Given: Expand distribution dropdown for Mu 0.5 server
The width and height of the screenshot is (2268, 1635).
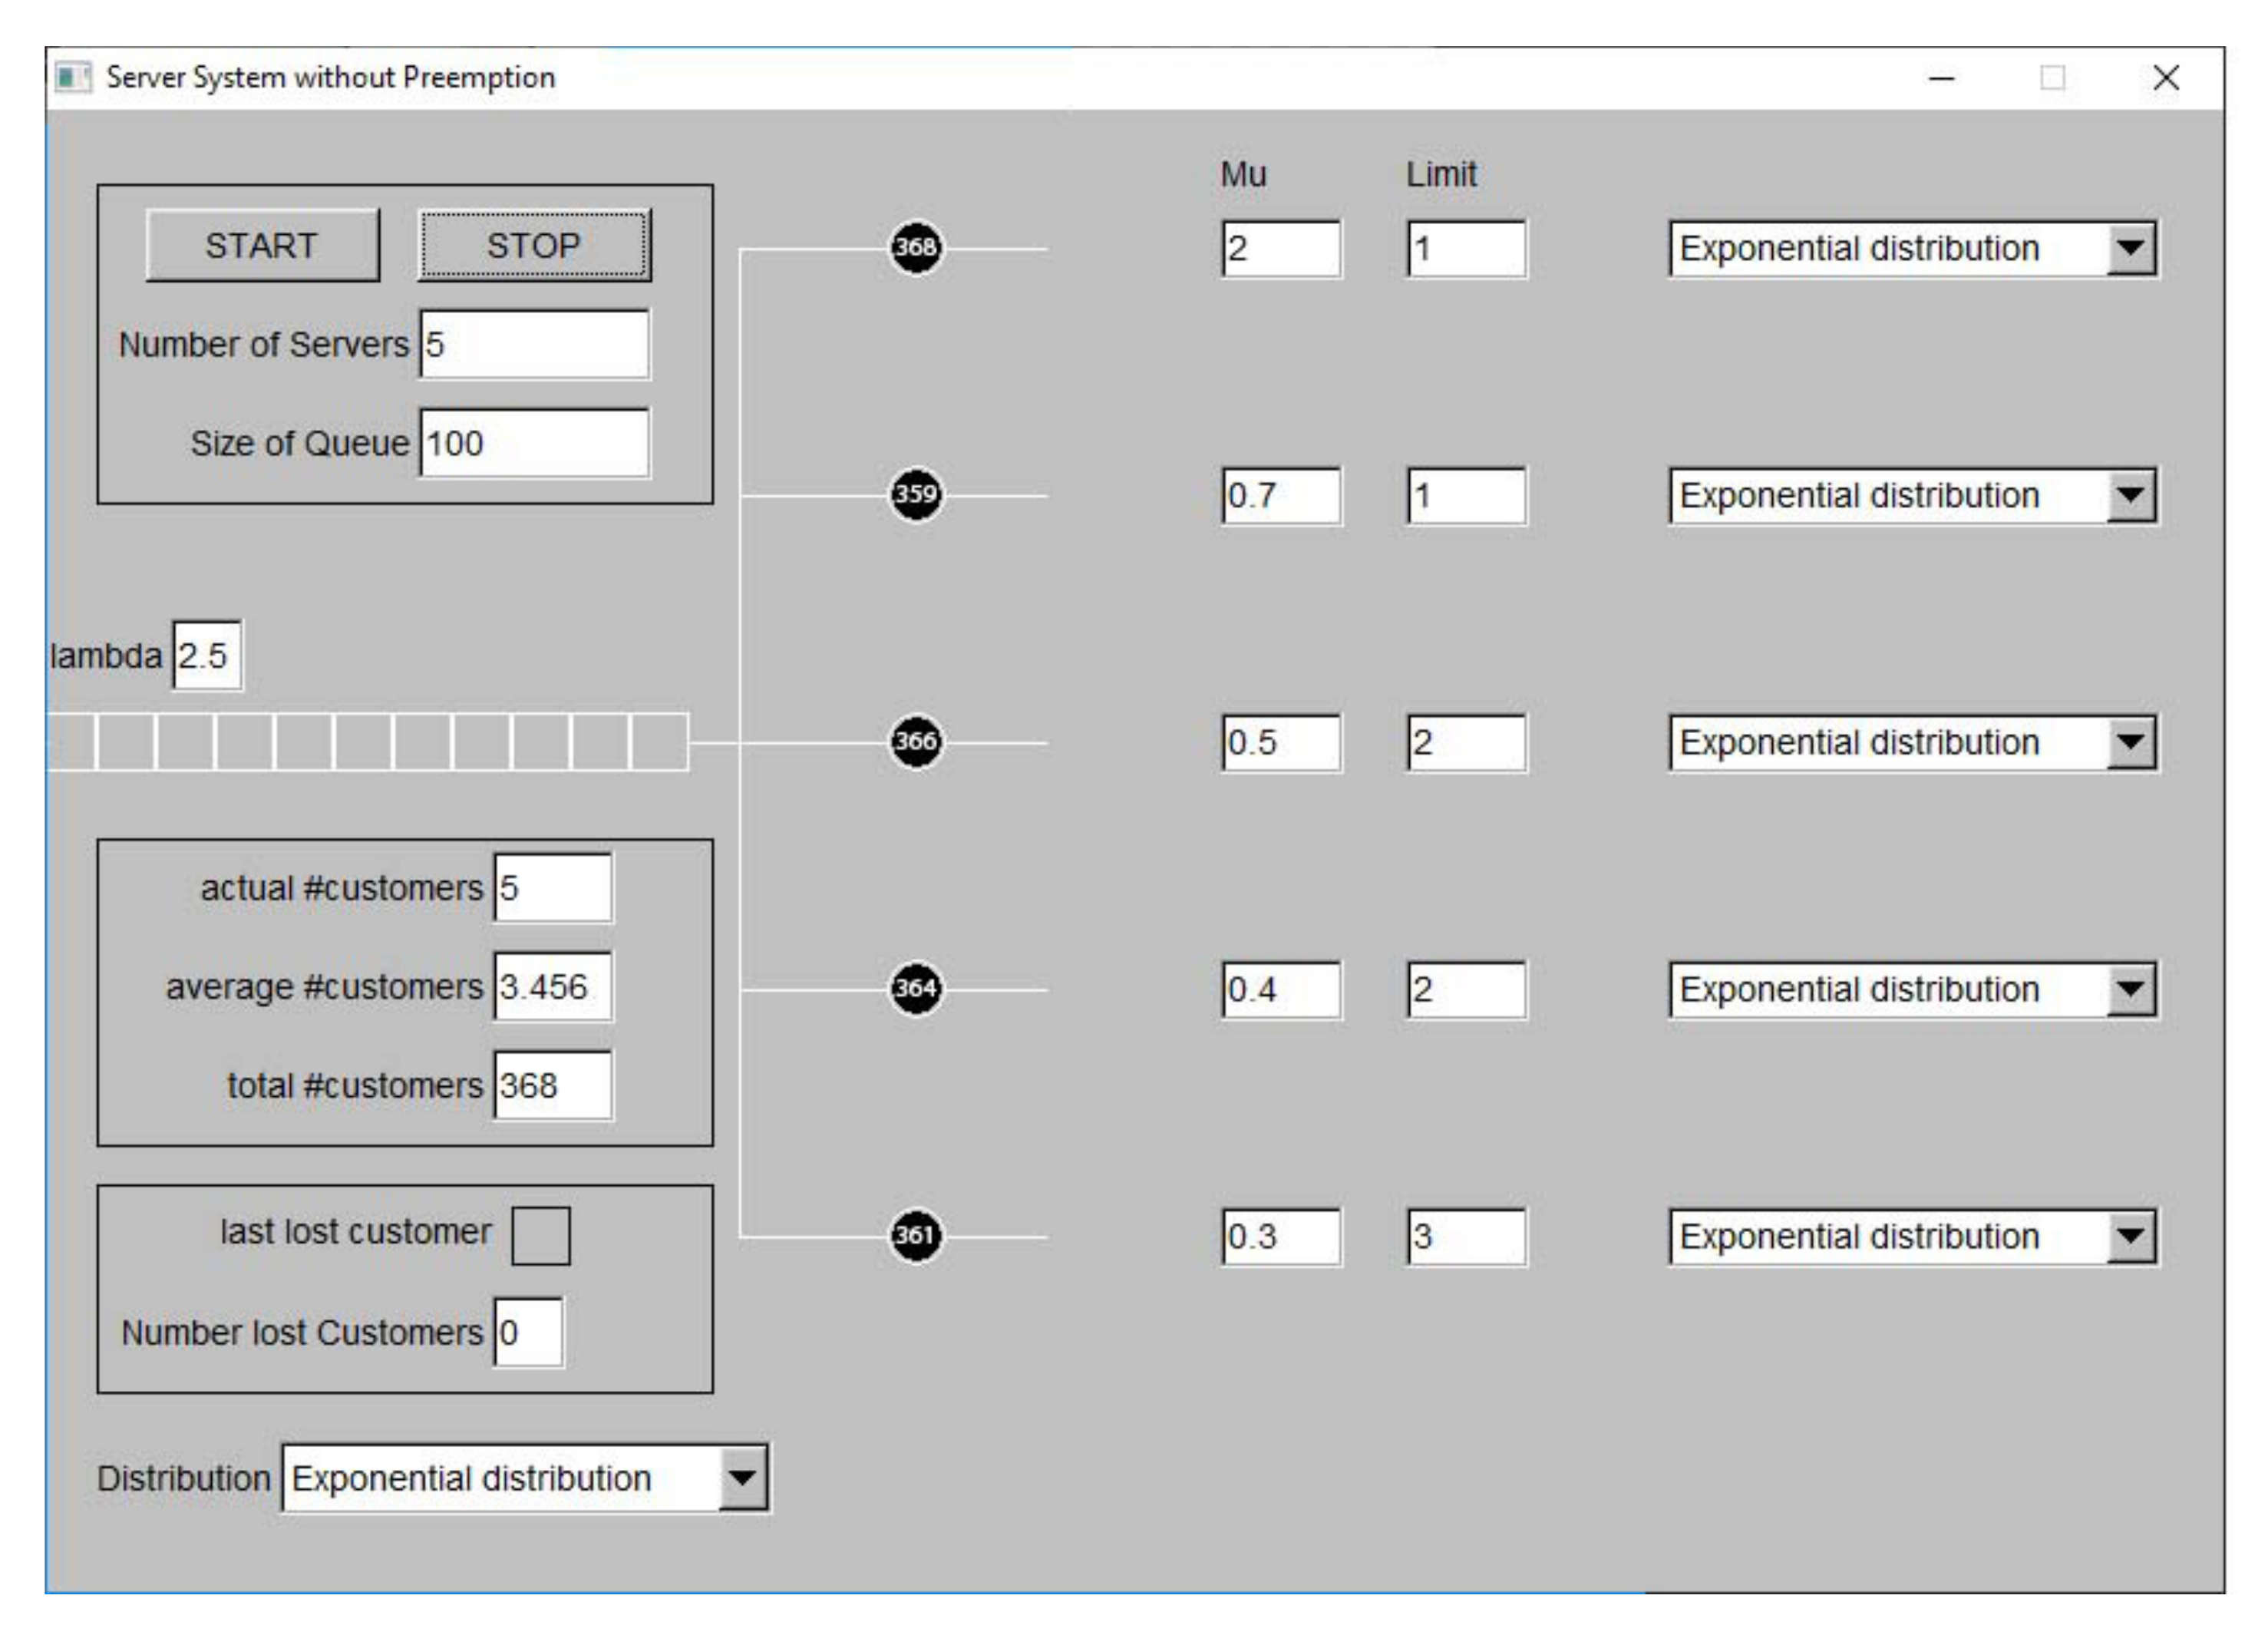Looking at the screenshot, I should [2130, 742].
